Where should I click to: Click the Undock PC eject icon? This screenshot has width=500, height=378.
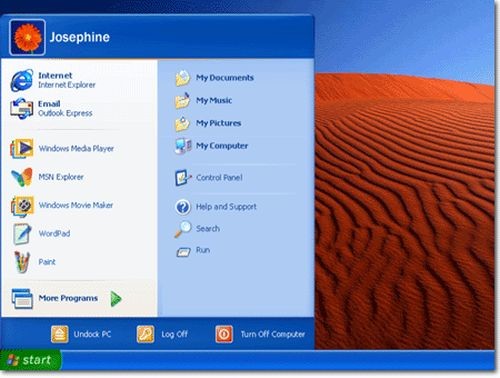click(60, 334)
